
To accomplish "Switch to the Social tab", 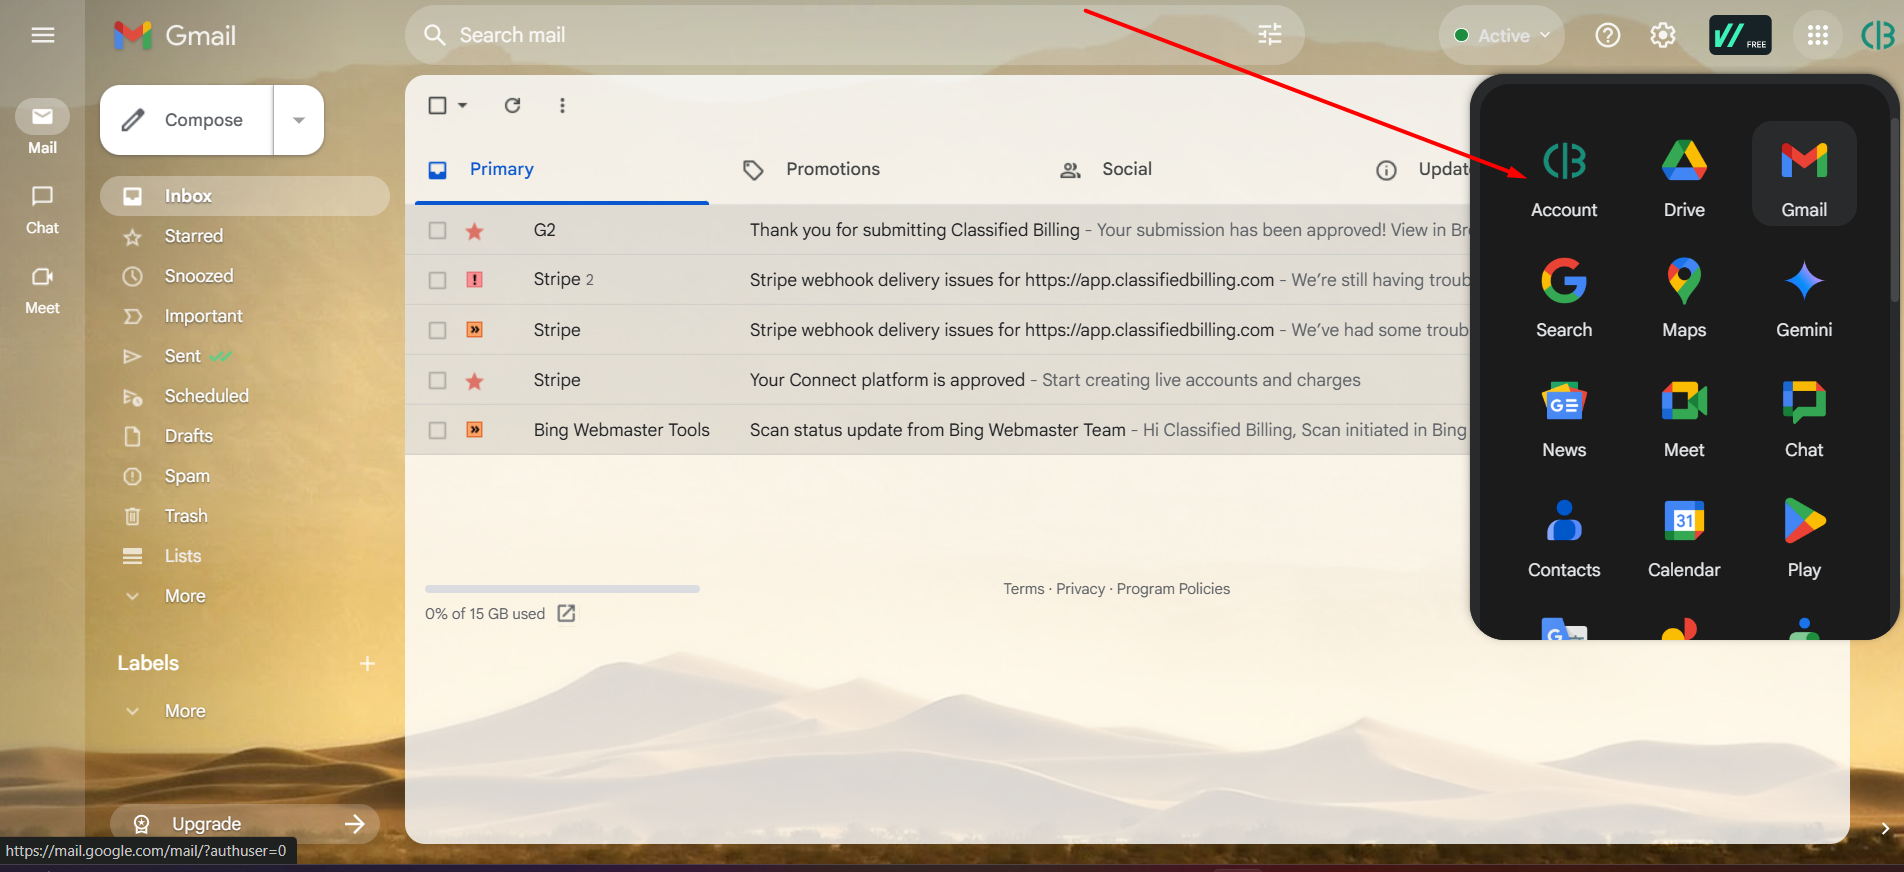I will pyautogui.click(x=1126, y=169).
